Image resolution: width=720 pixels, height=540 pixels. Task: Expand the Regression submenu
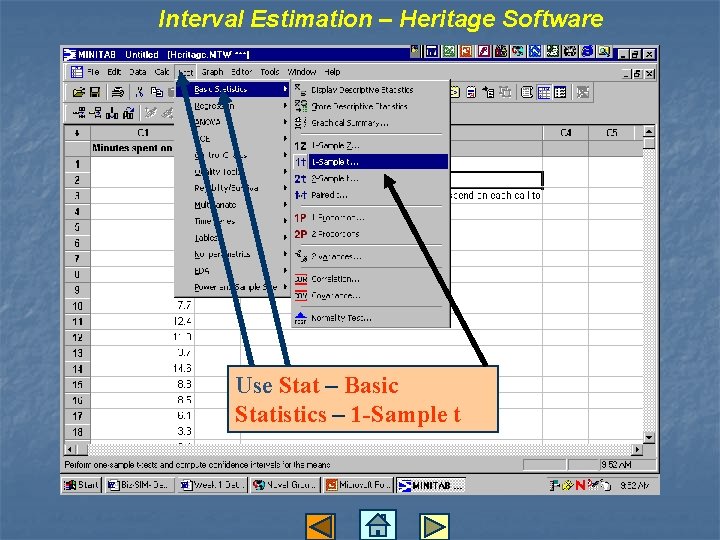(x=232, y=106)
